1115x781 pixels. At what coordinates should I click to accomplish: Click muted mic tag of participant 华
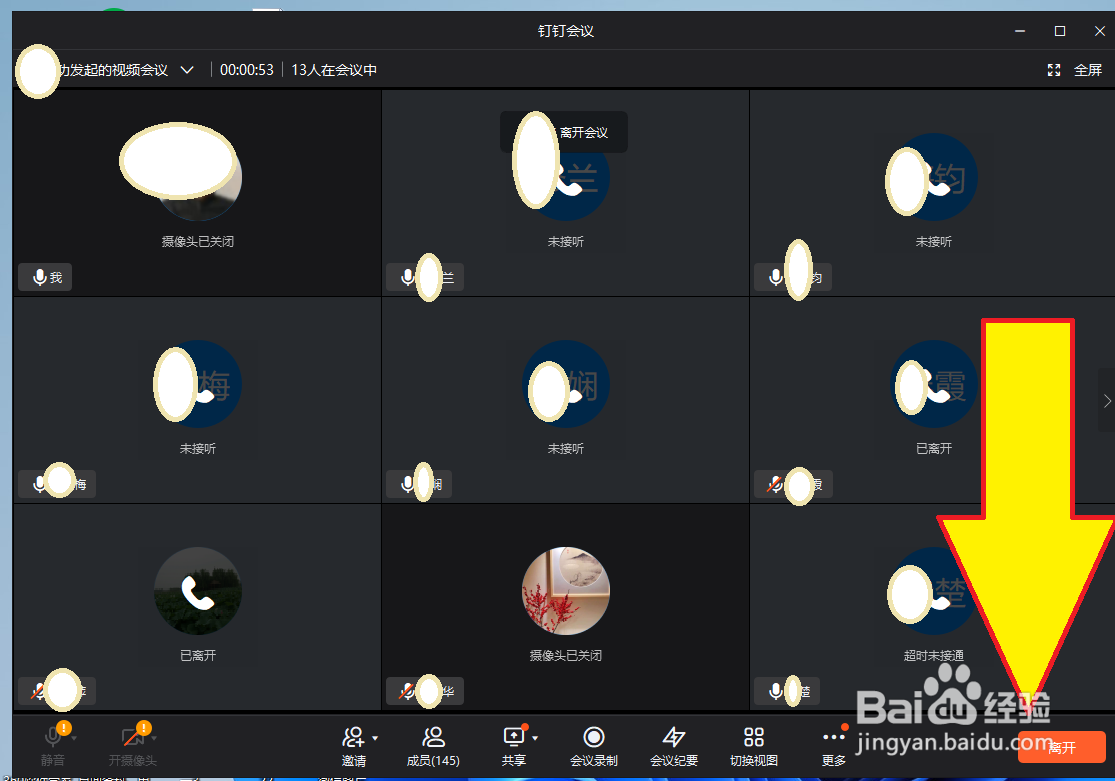(425, 691)
